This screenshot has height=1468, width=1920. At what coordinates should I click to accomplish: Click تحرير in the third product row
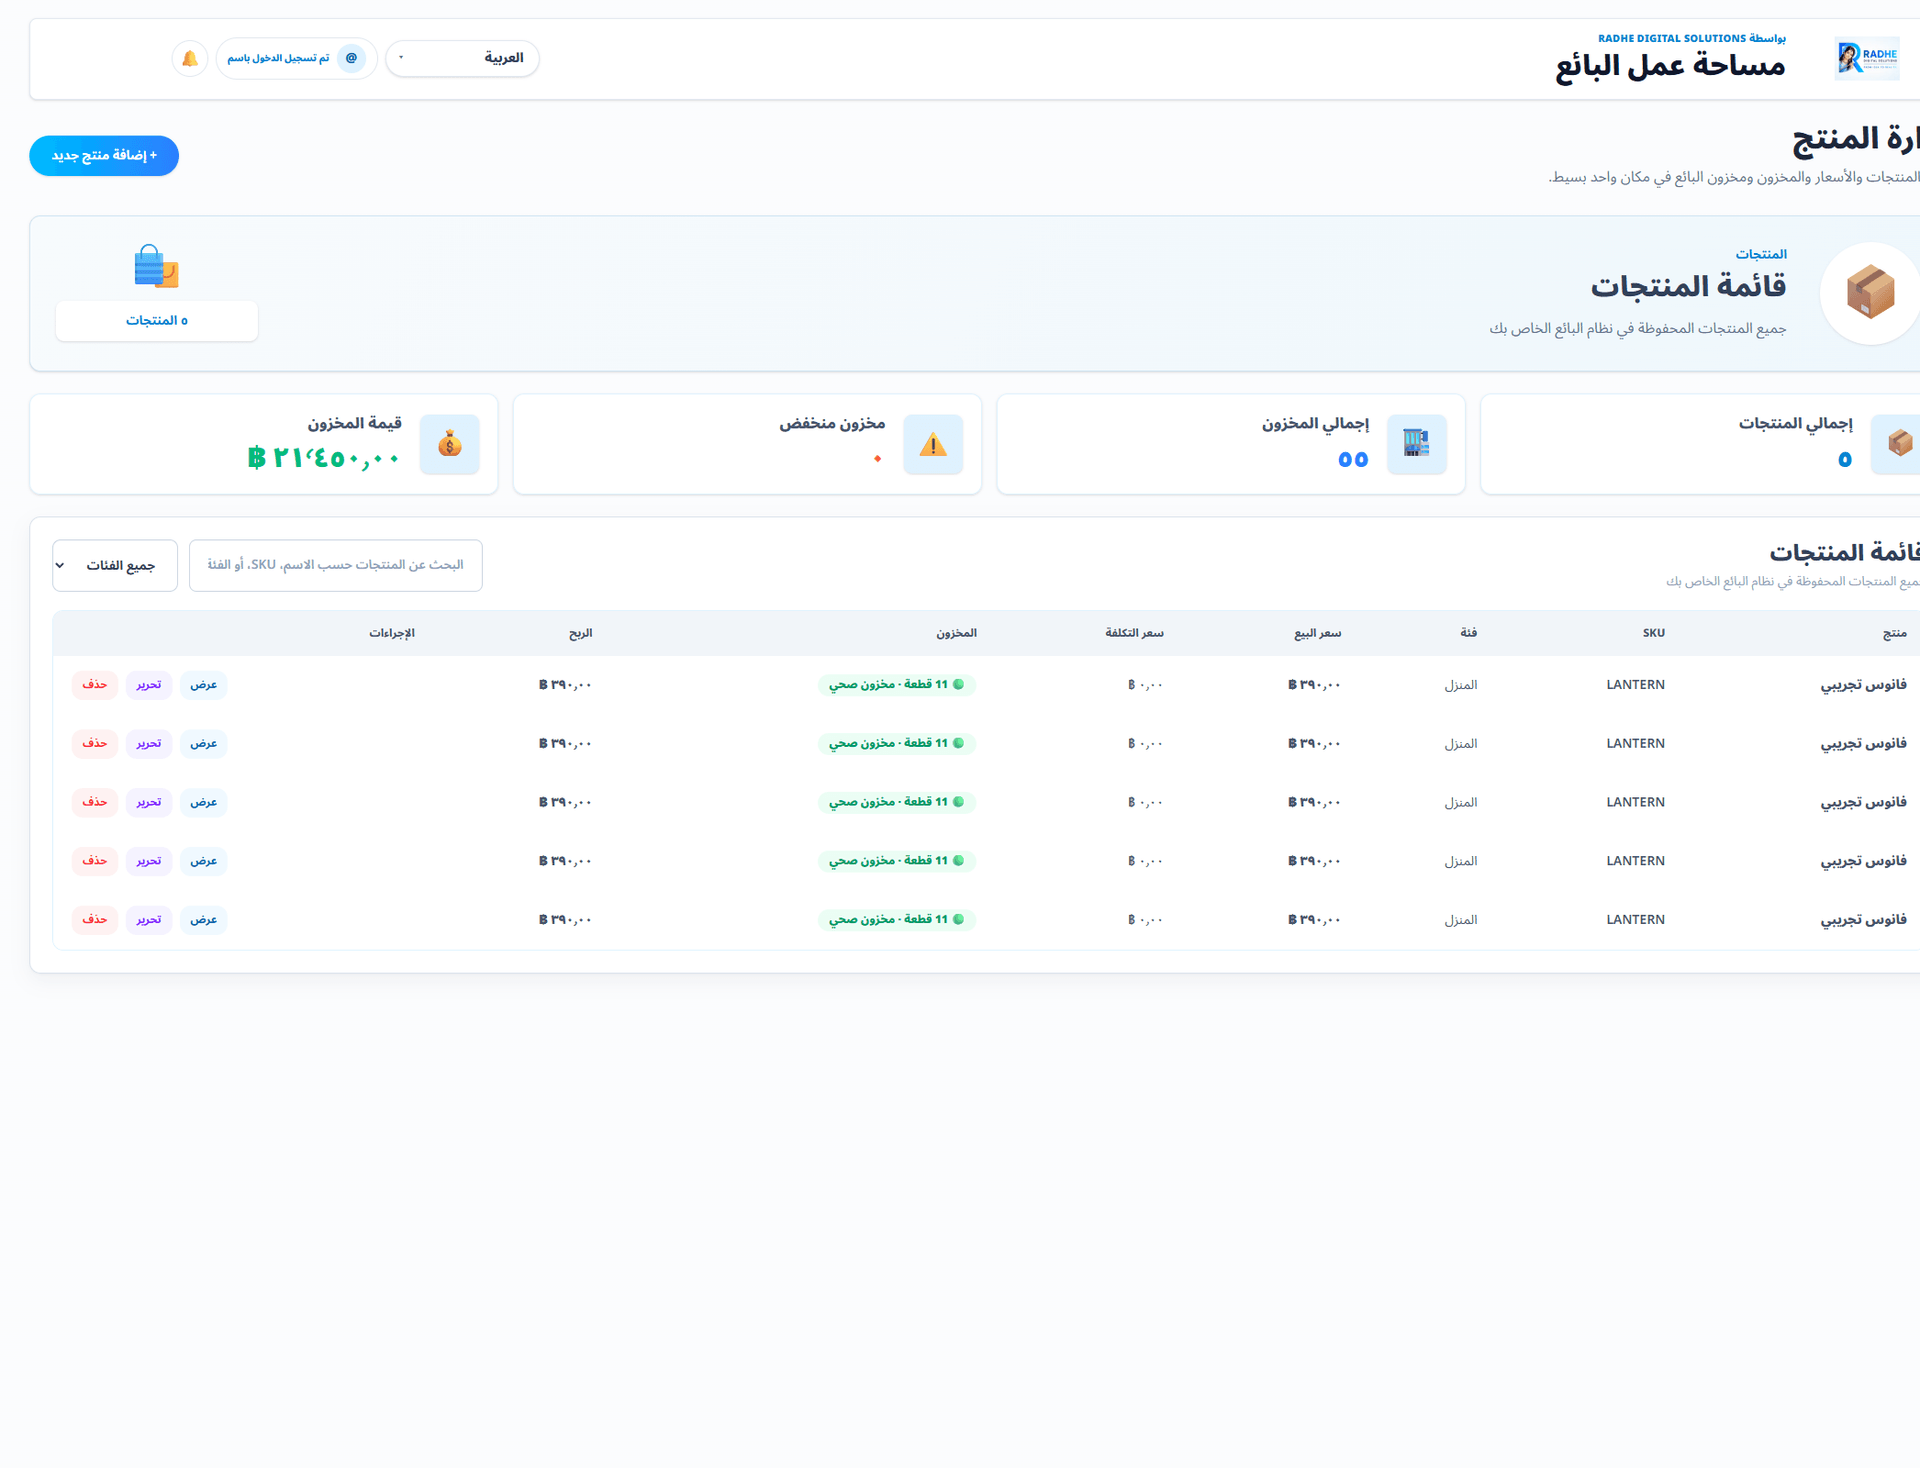click(149, 803)
